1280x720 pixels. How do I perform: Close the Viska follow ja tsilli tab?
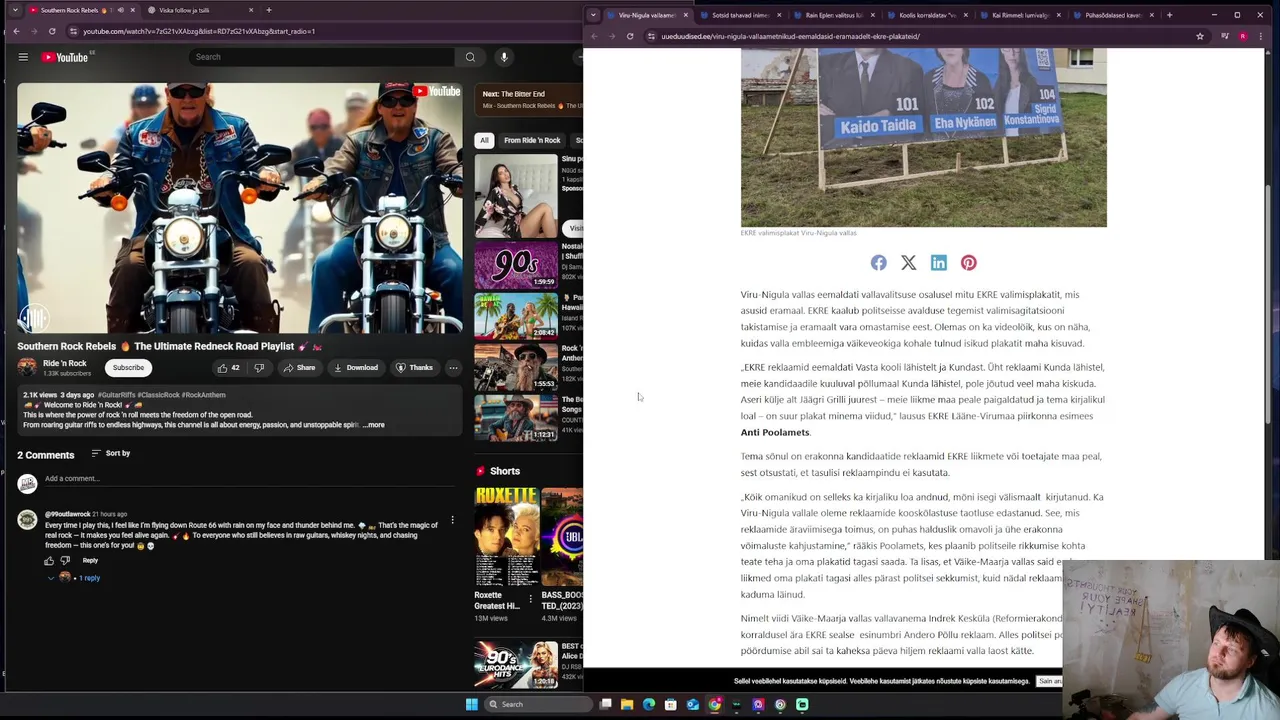(251, 10)
